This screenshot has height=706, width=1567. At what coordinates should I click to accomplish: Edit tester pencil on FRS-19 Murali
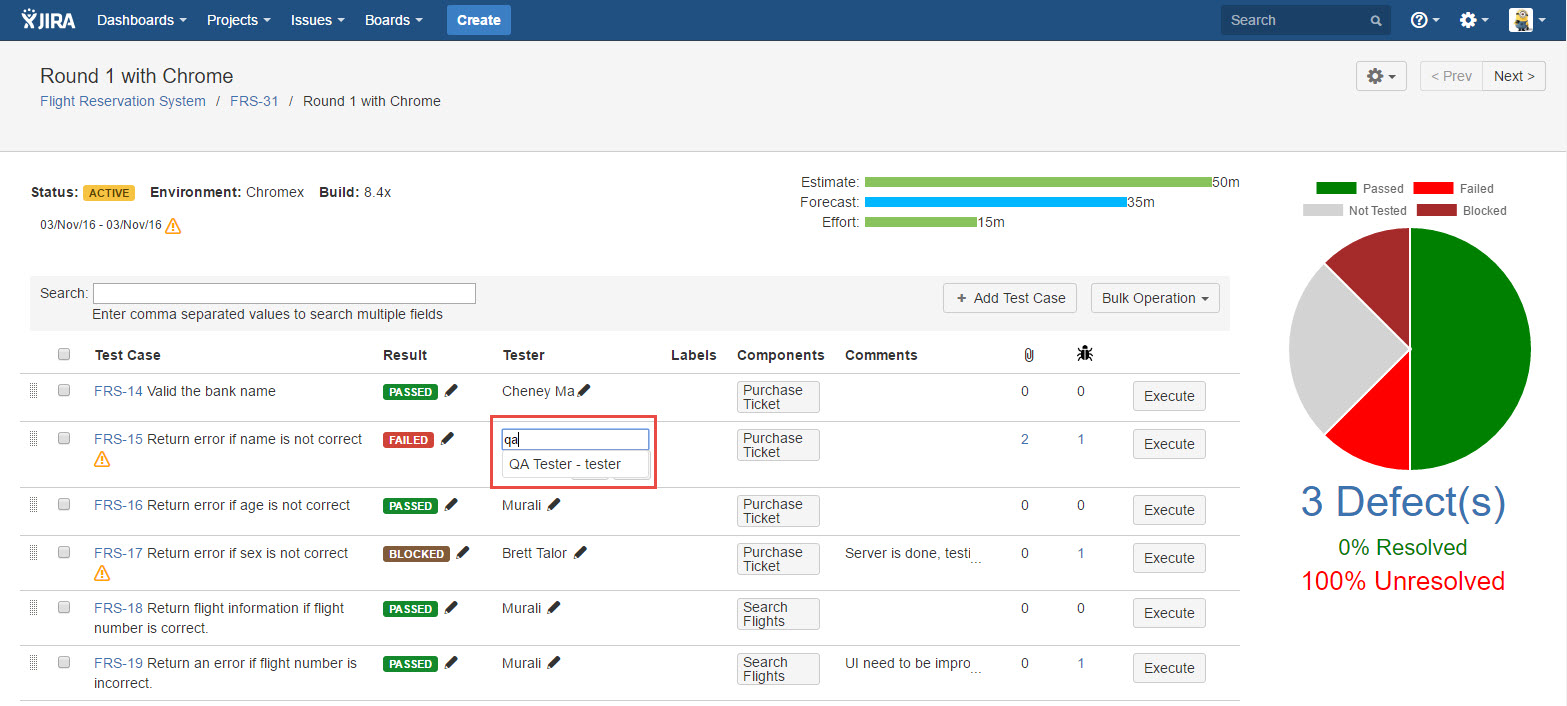click(554, 663)
